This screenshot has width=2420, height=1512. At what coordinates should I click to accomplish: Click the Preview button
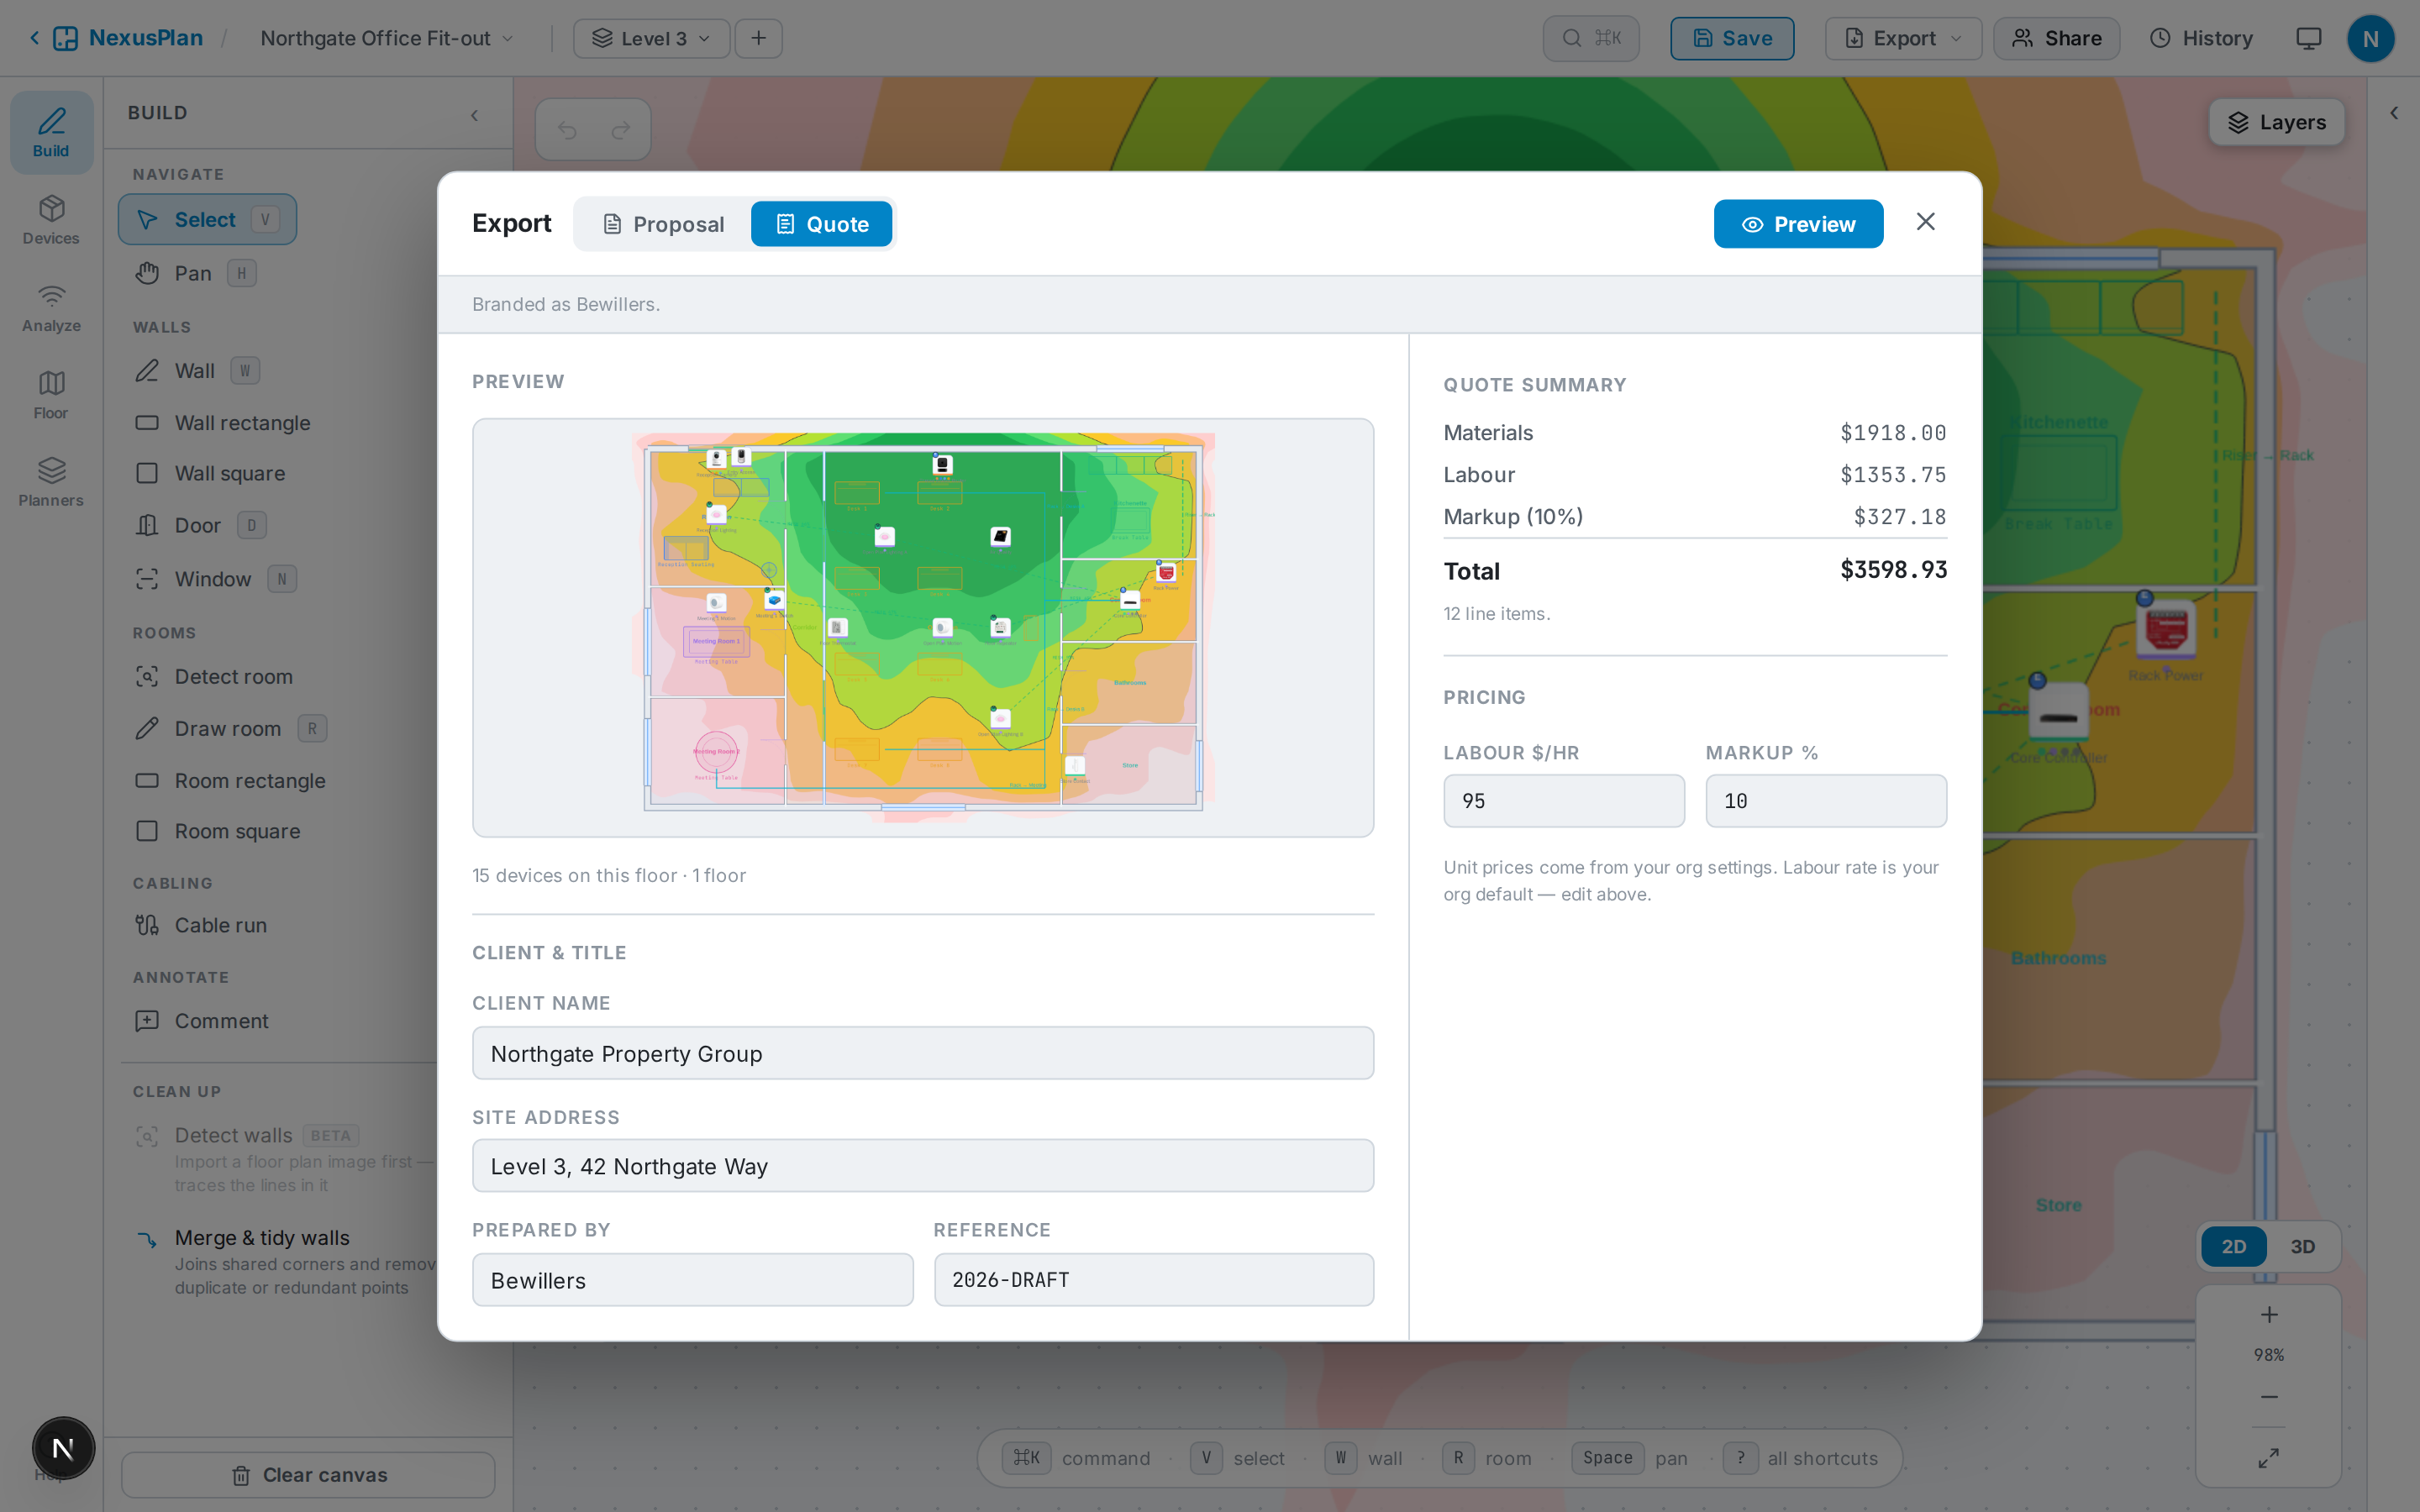click(x=1798, y=224)
